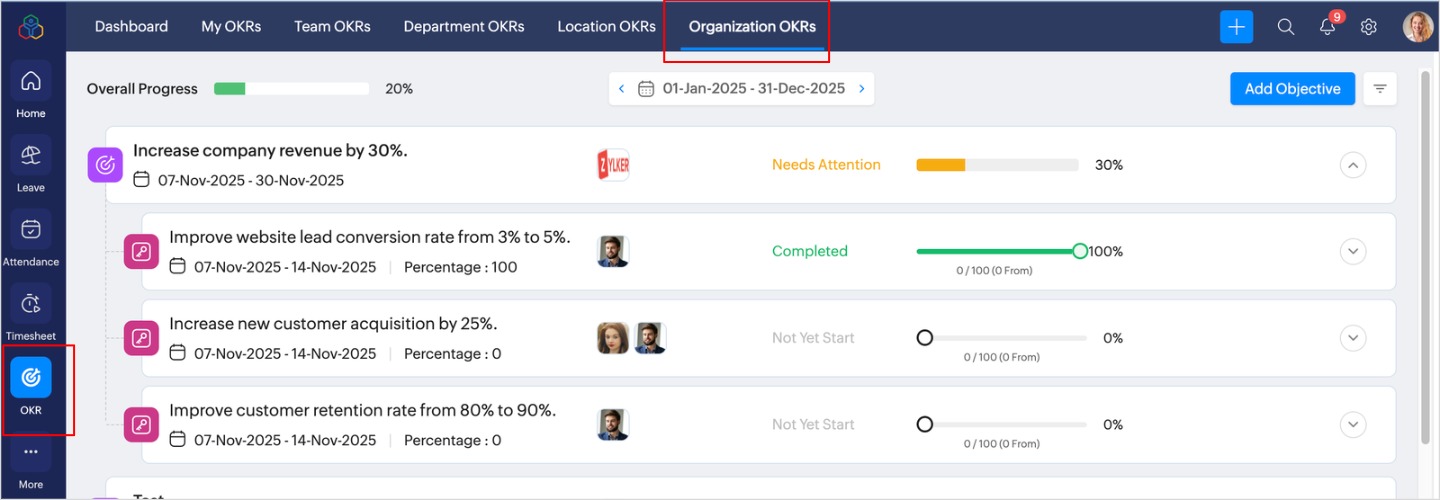Click the More ellipsis icon
This screenshot has height=500, width=1440.
click(x=31, y=452)
